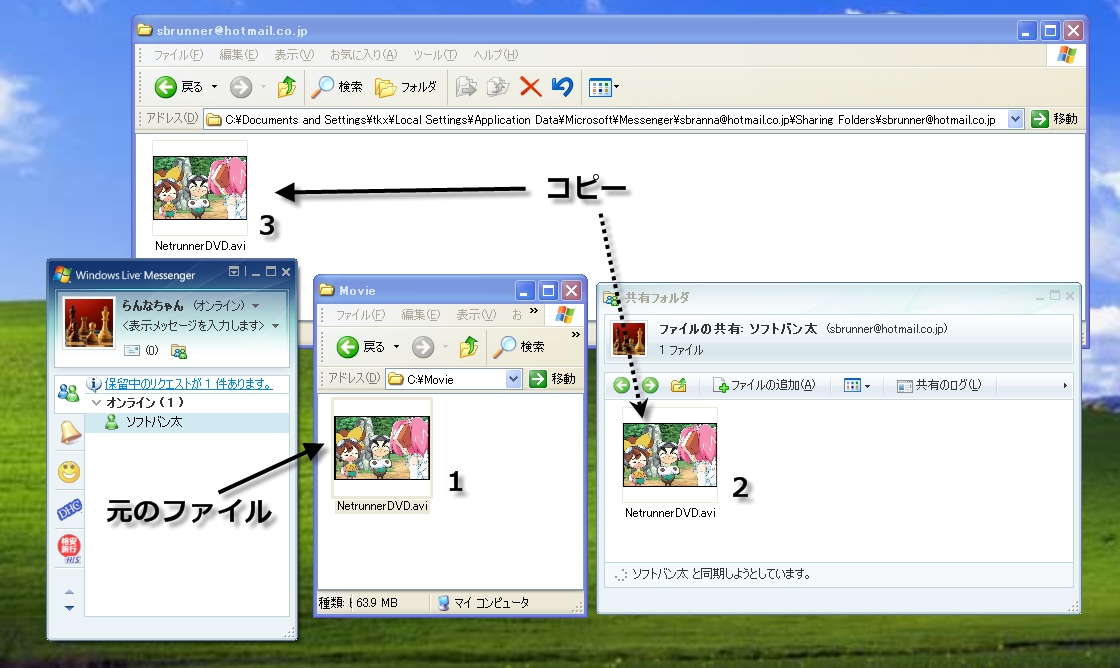1120x668 pixels.
Task: Go up one folder in sbrunner@hotmail.co.jp window
Action: (x=287, y=87)
